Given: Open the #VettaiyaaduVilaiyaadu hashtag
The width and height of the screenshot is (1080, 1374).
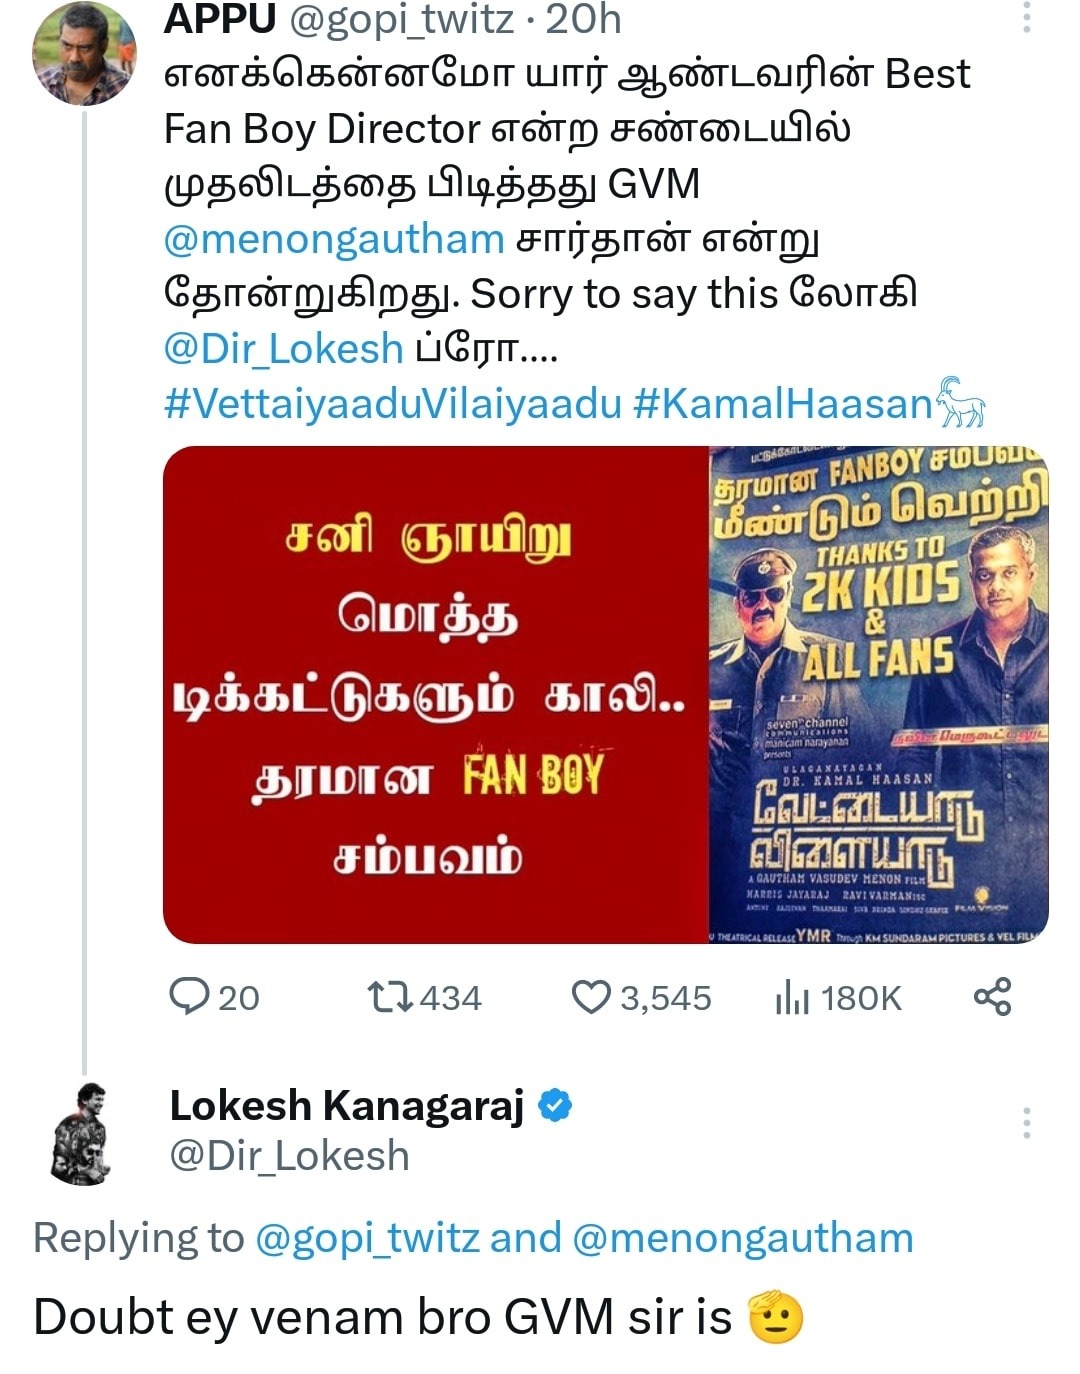Looking at the screenshot, I should click(393, 404).
